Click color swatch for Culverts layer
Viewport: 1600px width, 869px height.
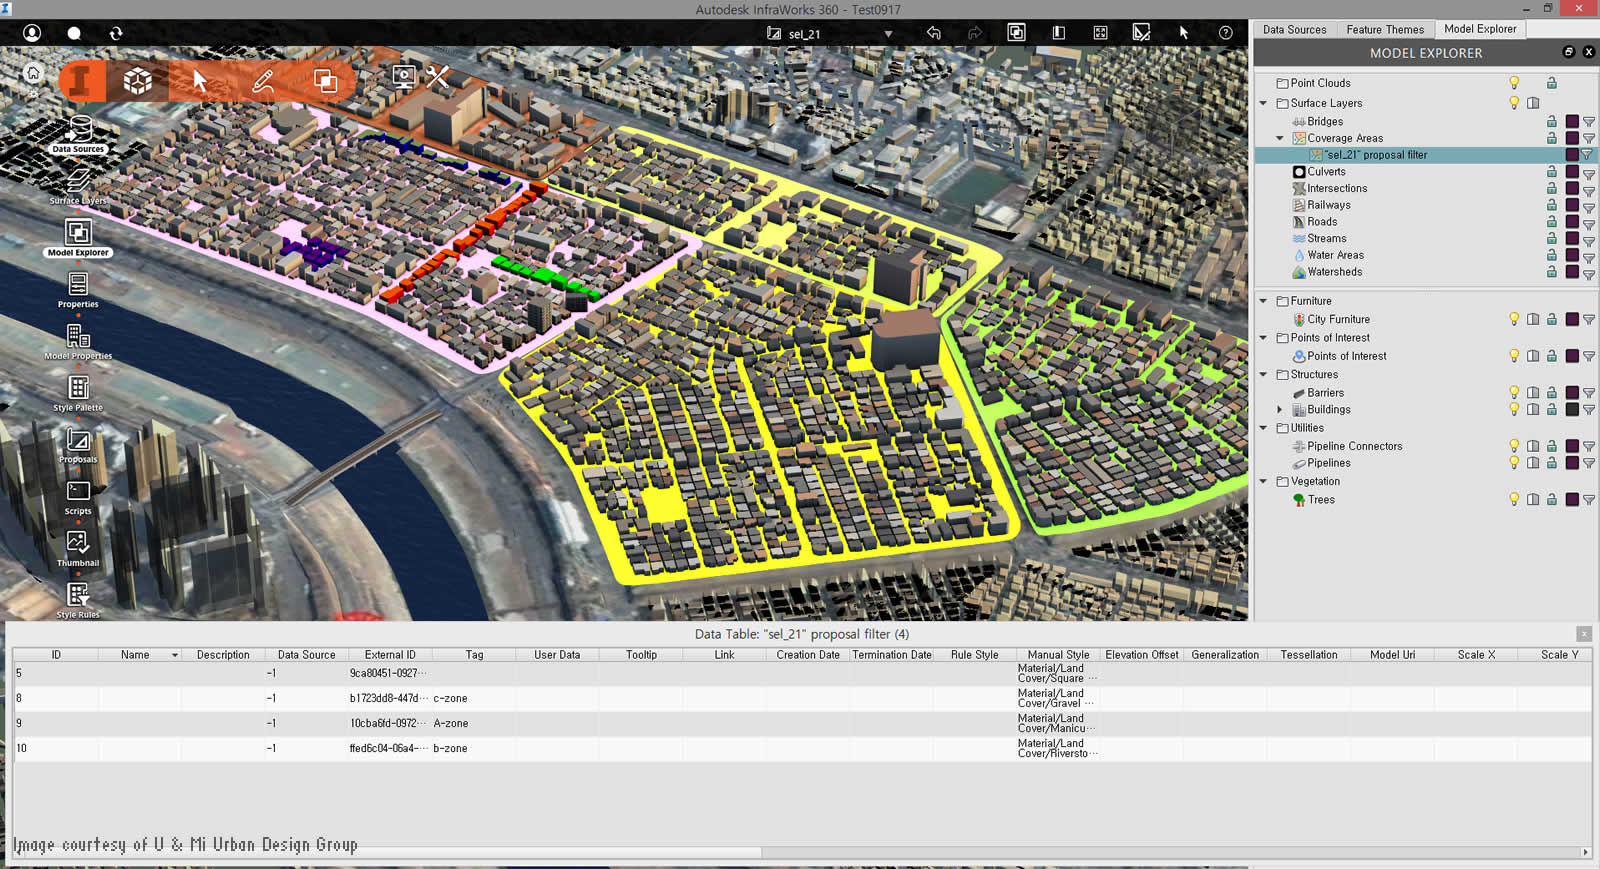pyautogui.click(x=1571, y=172)
